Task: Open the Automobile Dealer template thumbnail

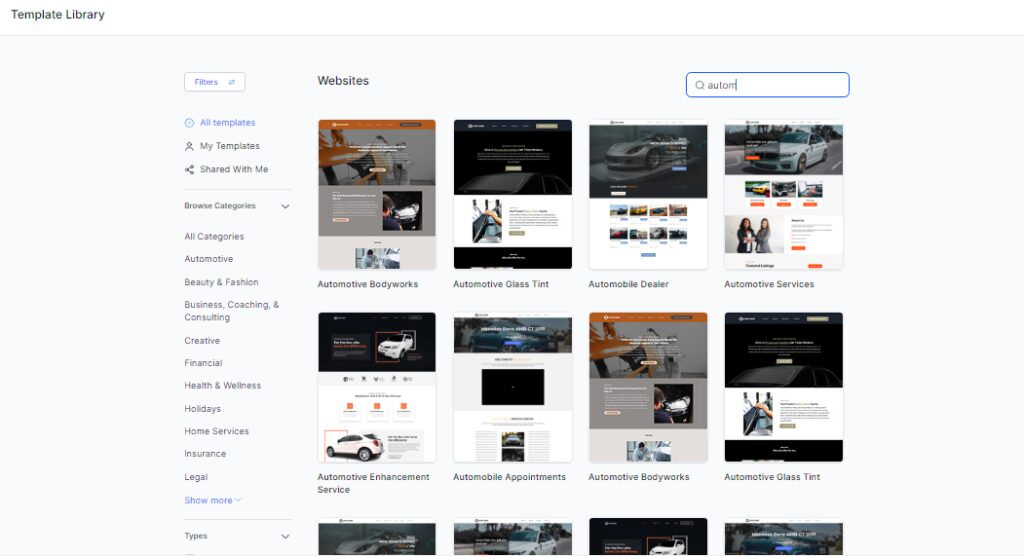Action: [647, 195]
